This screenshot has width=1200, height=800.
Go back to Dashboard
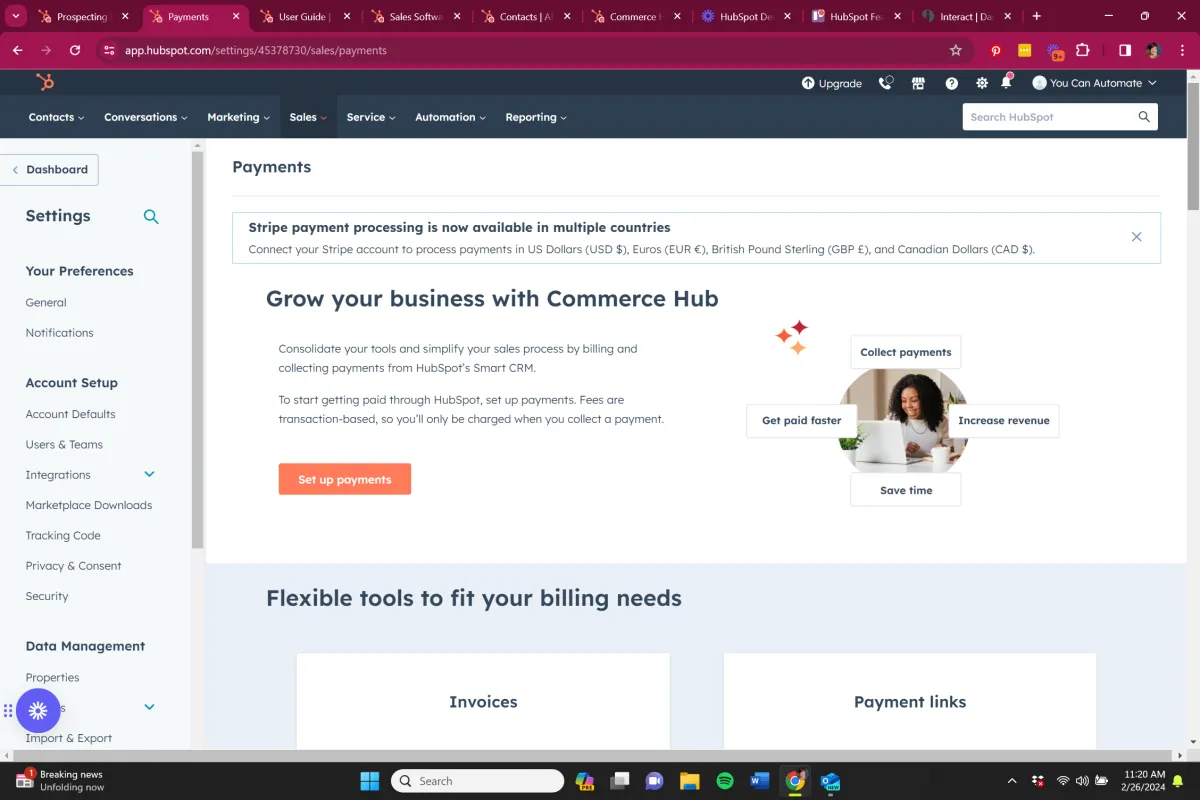pyautogui.click(x=49, y=169)
